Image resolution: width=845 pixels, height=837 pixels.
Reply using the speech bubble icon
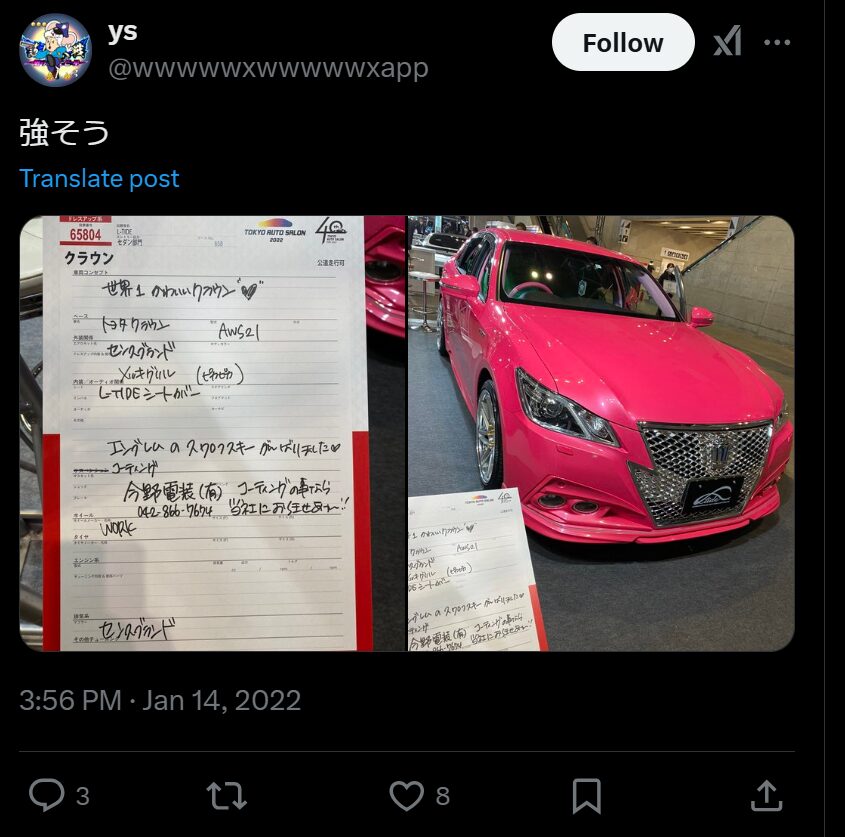46,795
